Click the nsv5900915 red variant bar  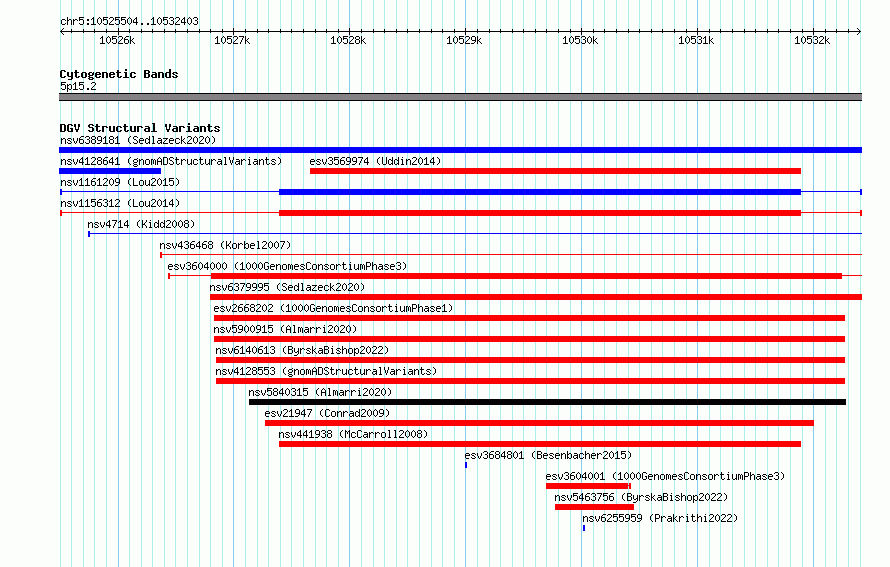(x=529, y=339)
